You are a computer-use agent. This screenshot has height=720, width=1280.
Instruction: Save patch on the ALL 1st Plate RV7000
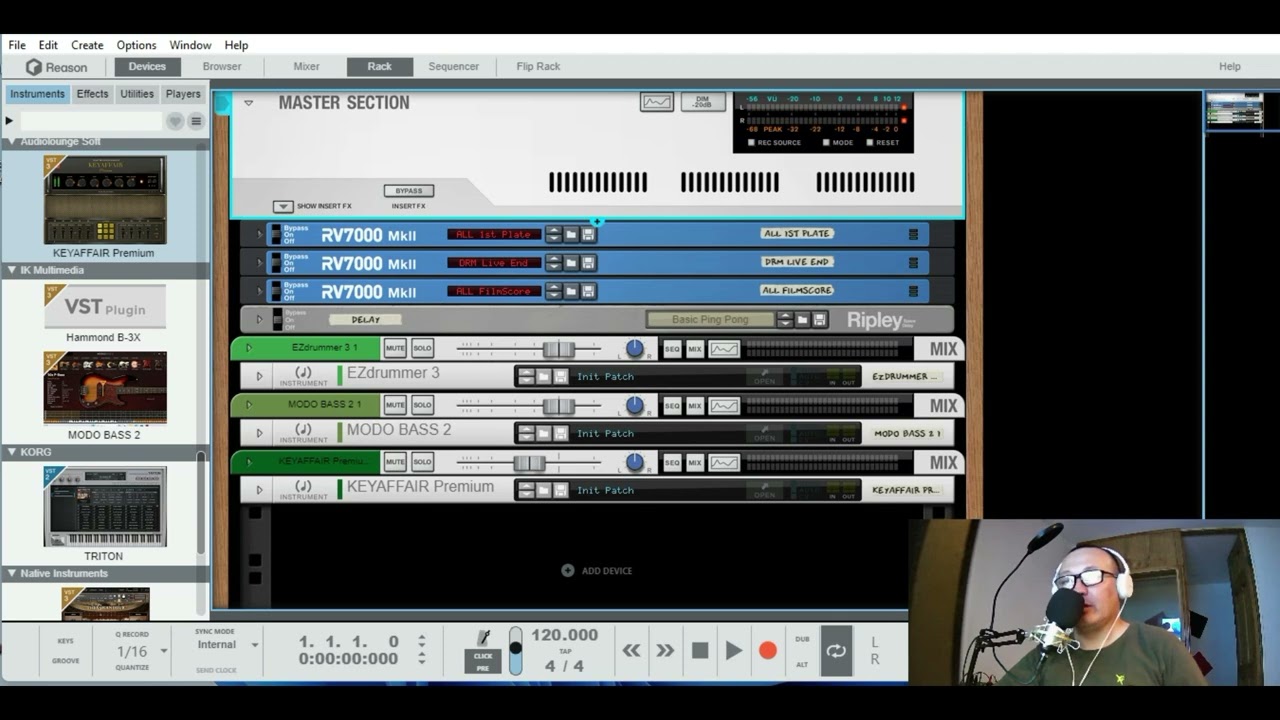click(x=588, y=234)
